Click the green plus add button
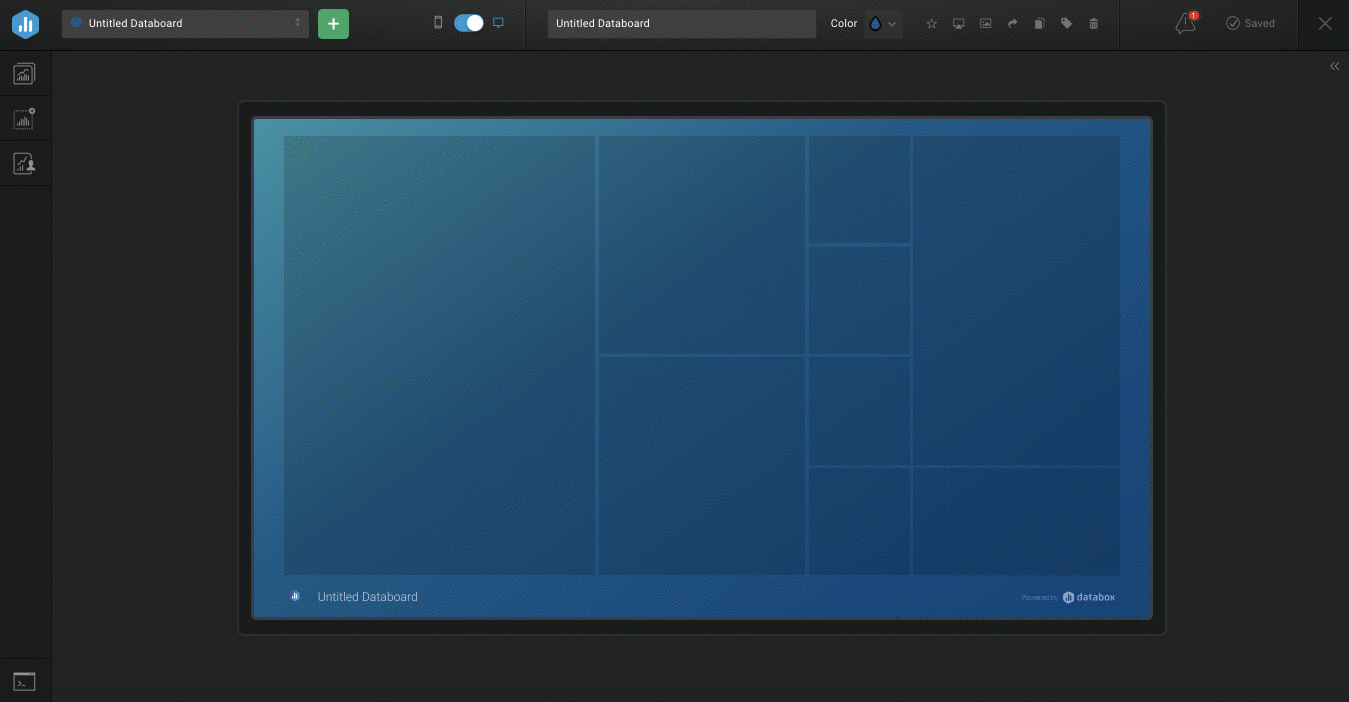The width and height of the screenshot is (1349, 702). [x=333, y=24]
